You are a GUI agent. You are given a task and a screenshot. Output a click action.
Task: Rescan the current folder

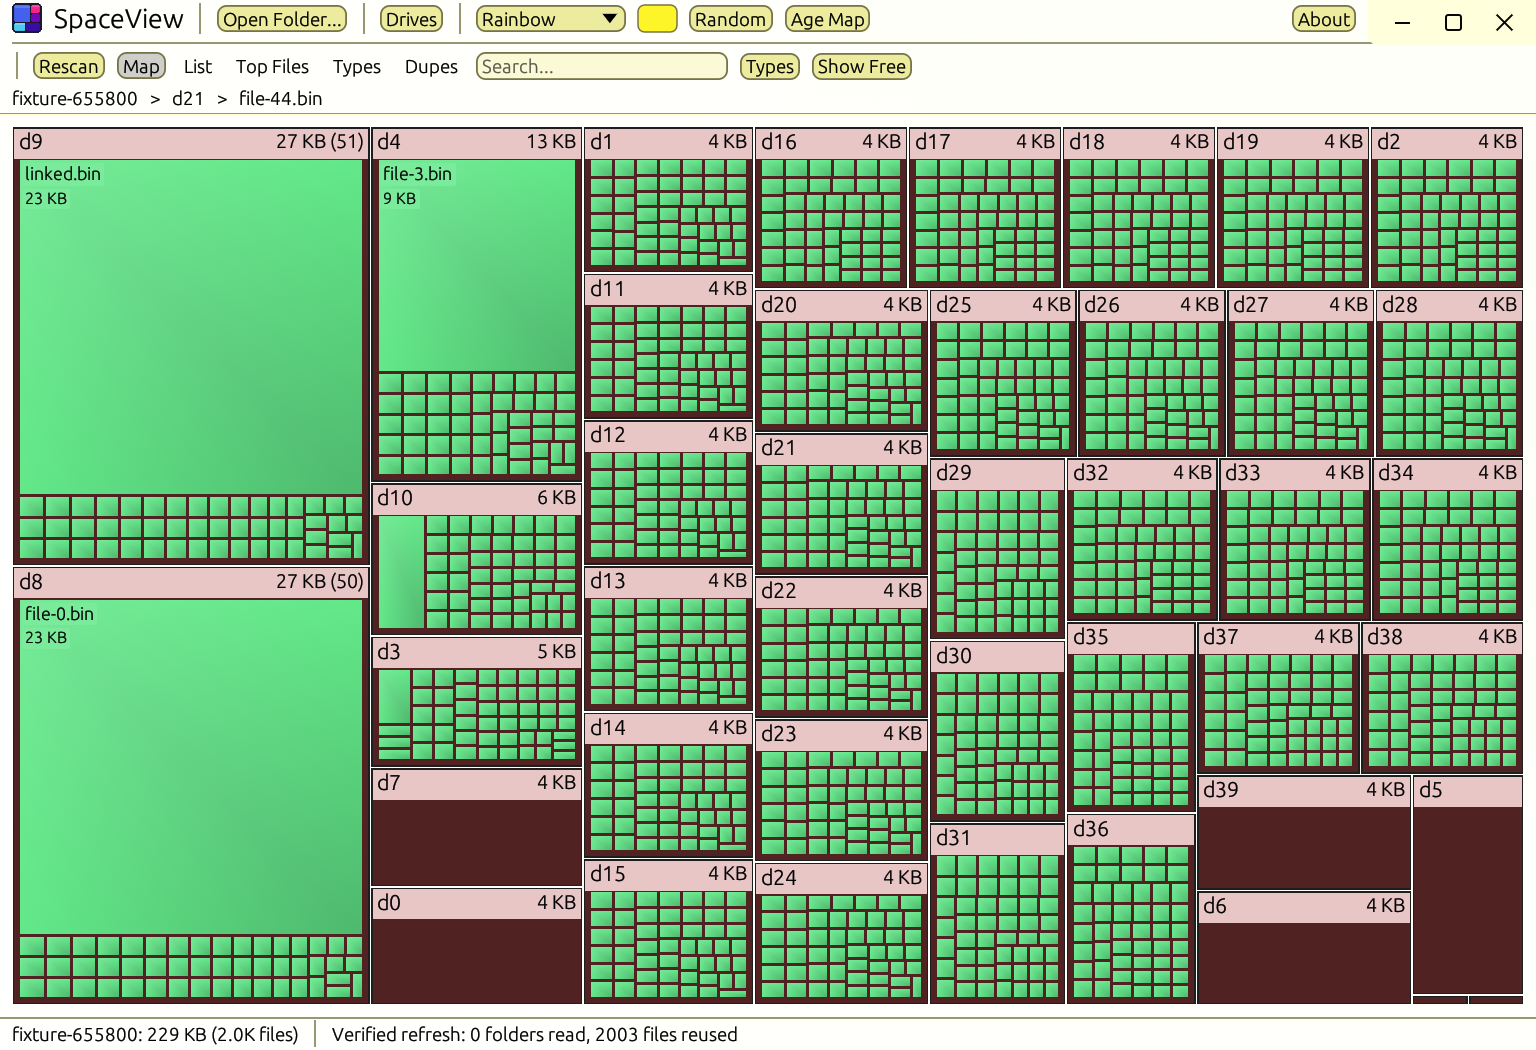tap(69, 66)
